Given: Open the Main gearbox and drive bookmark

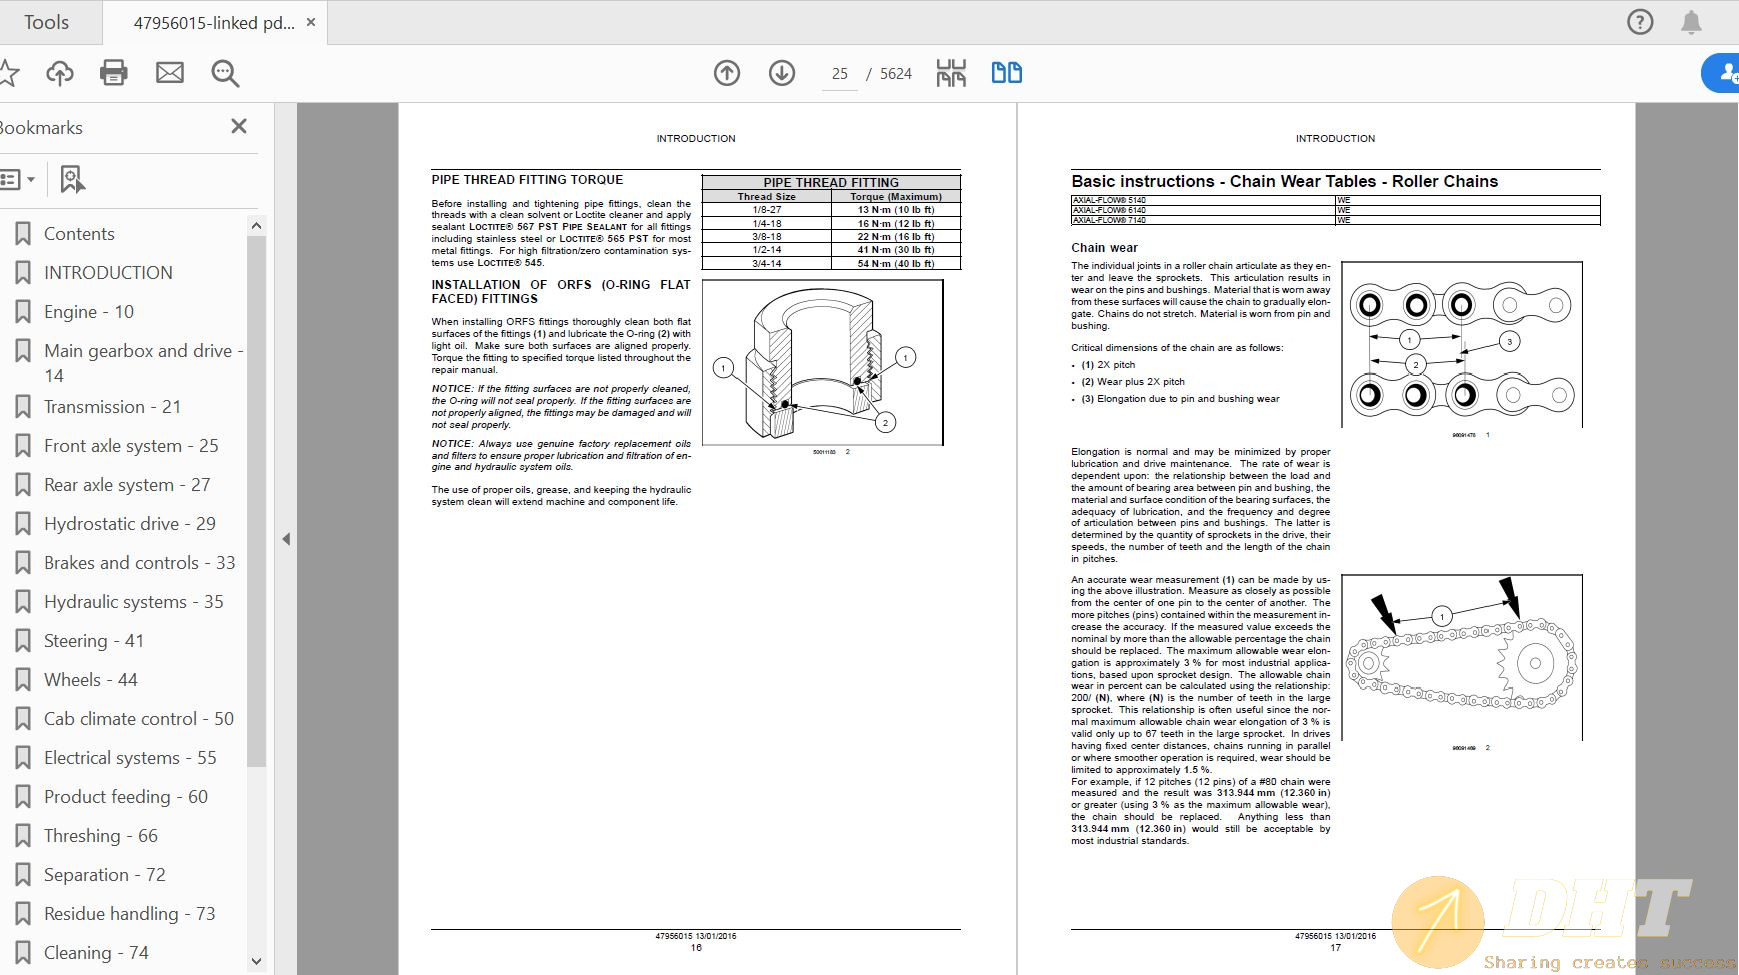Looking at the screenshot, I should 143,363.
